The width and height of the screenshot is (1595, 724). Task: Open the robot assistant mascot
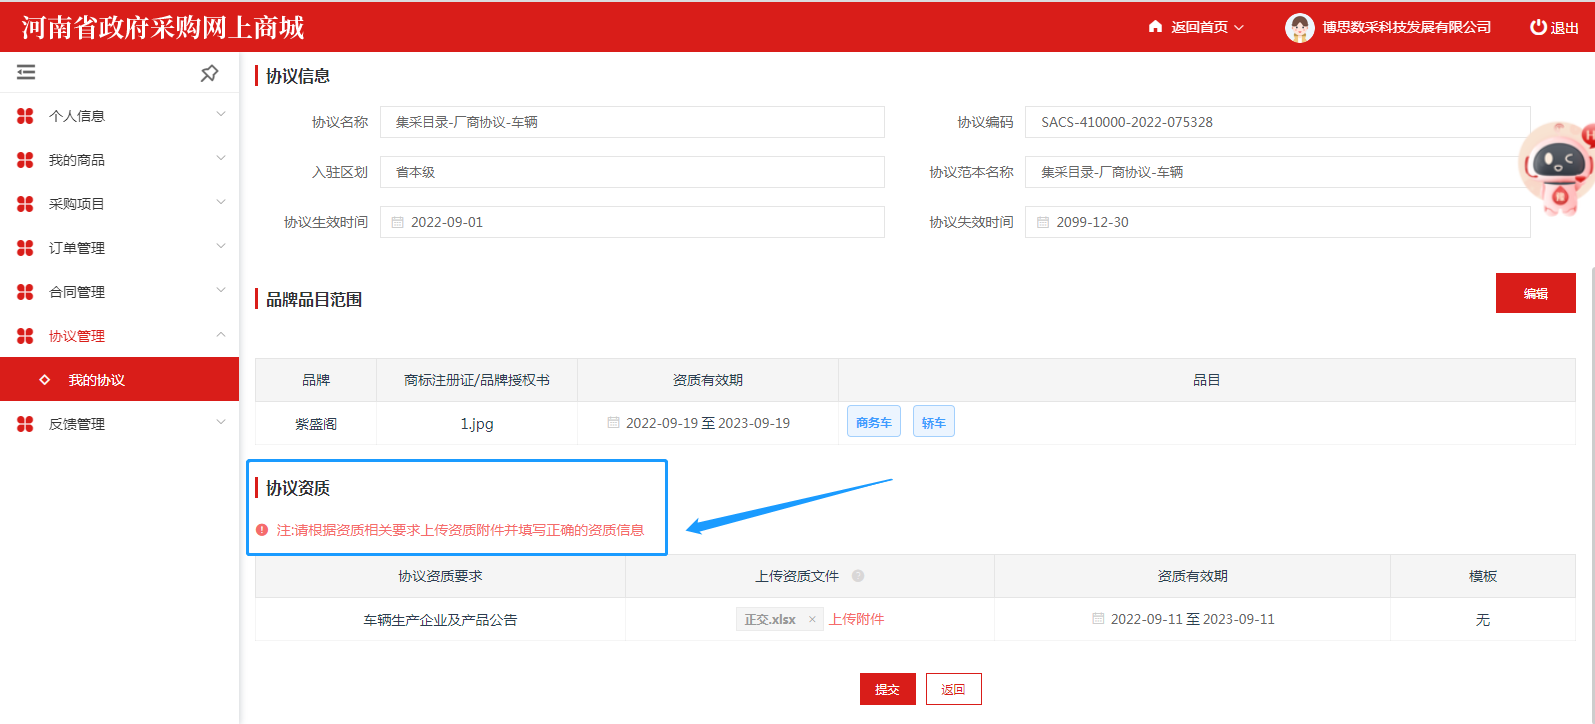coord(1557,168)
